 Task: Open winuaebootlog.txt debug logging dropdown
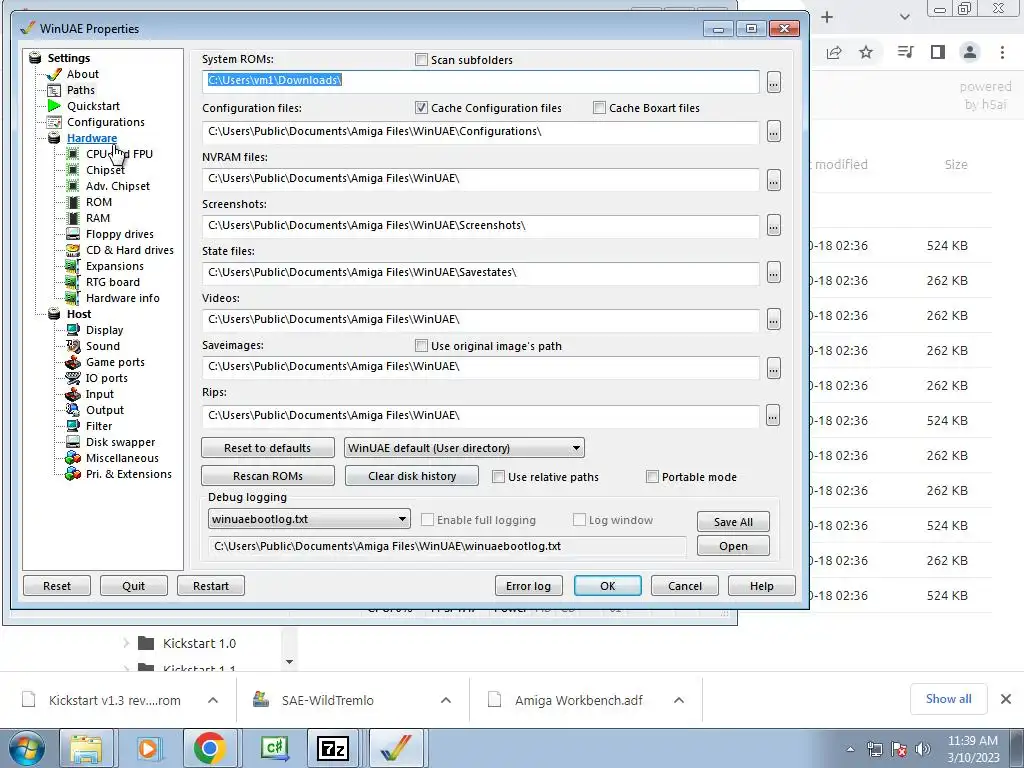pos(309,519)
